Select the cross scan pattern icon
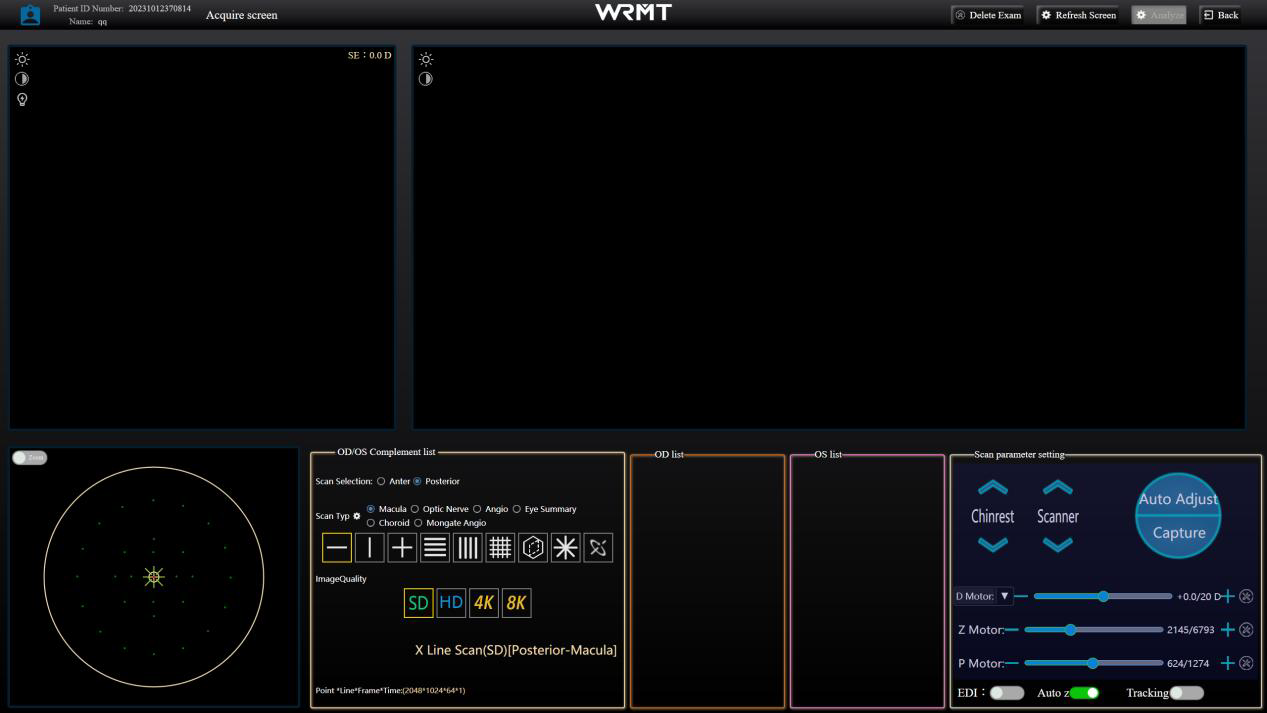 tap(402, 547)
